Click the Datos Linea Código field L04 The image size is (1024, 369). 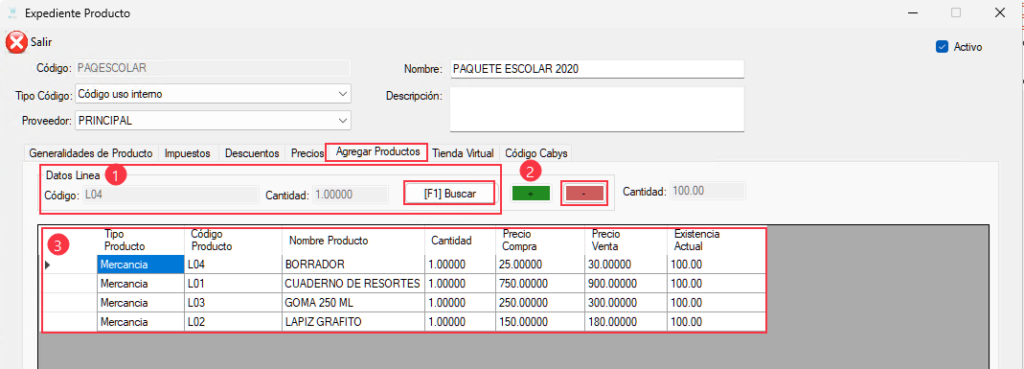tap(170, 195)
